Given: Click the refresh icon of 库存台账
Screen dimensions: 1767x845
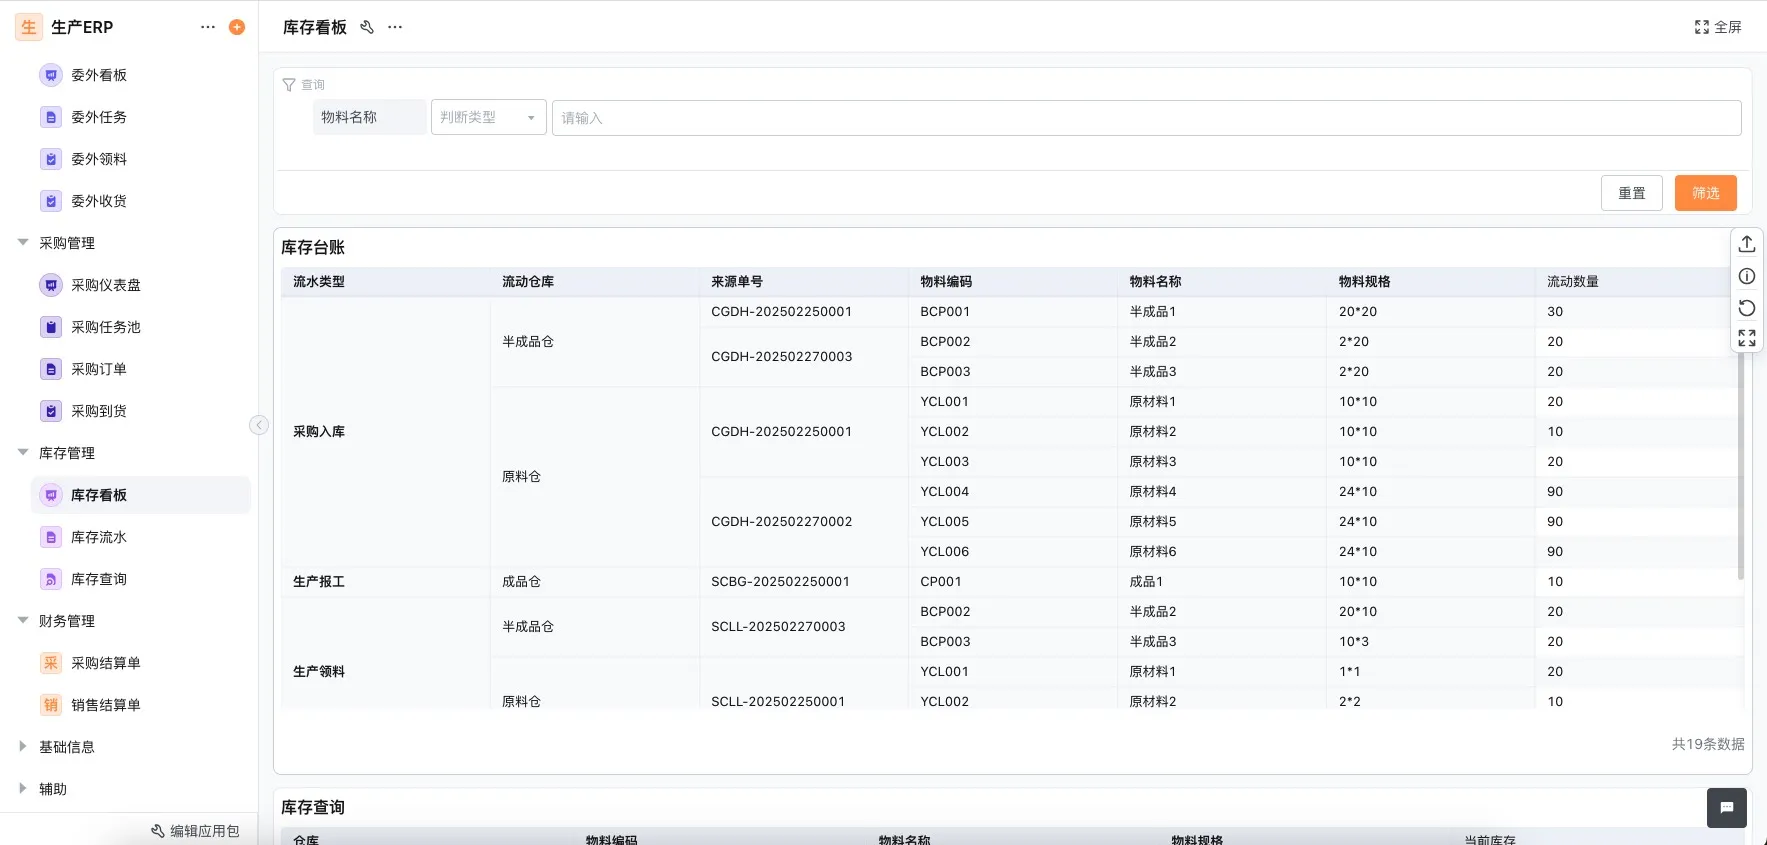Looking at the screenshot, I should tap(1747, 307).
